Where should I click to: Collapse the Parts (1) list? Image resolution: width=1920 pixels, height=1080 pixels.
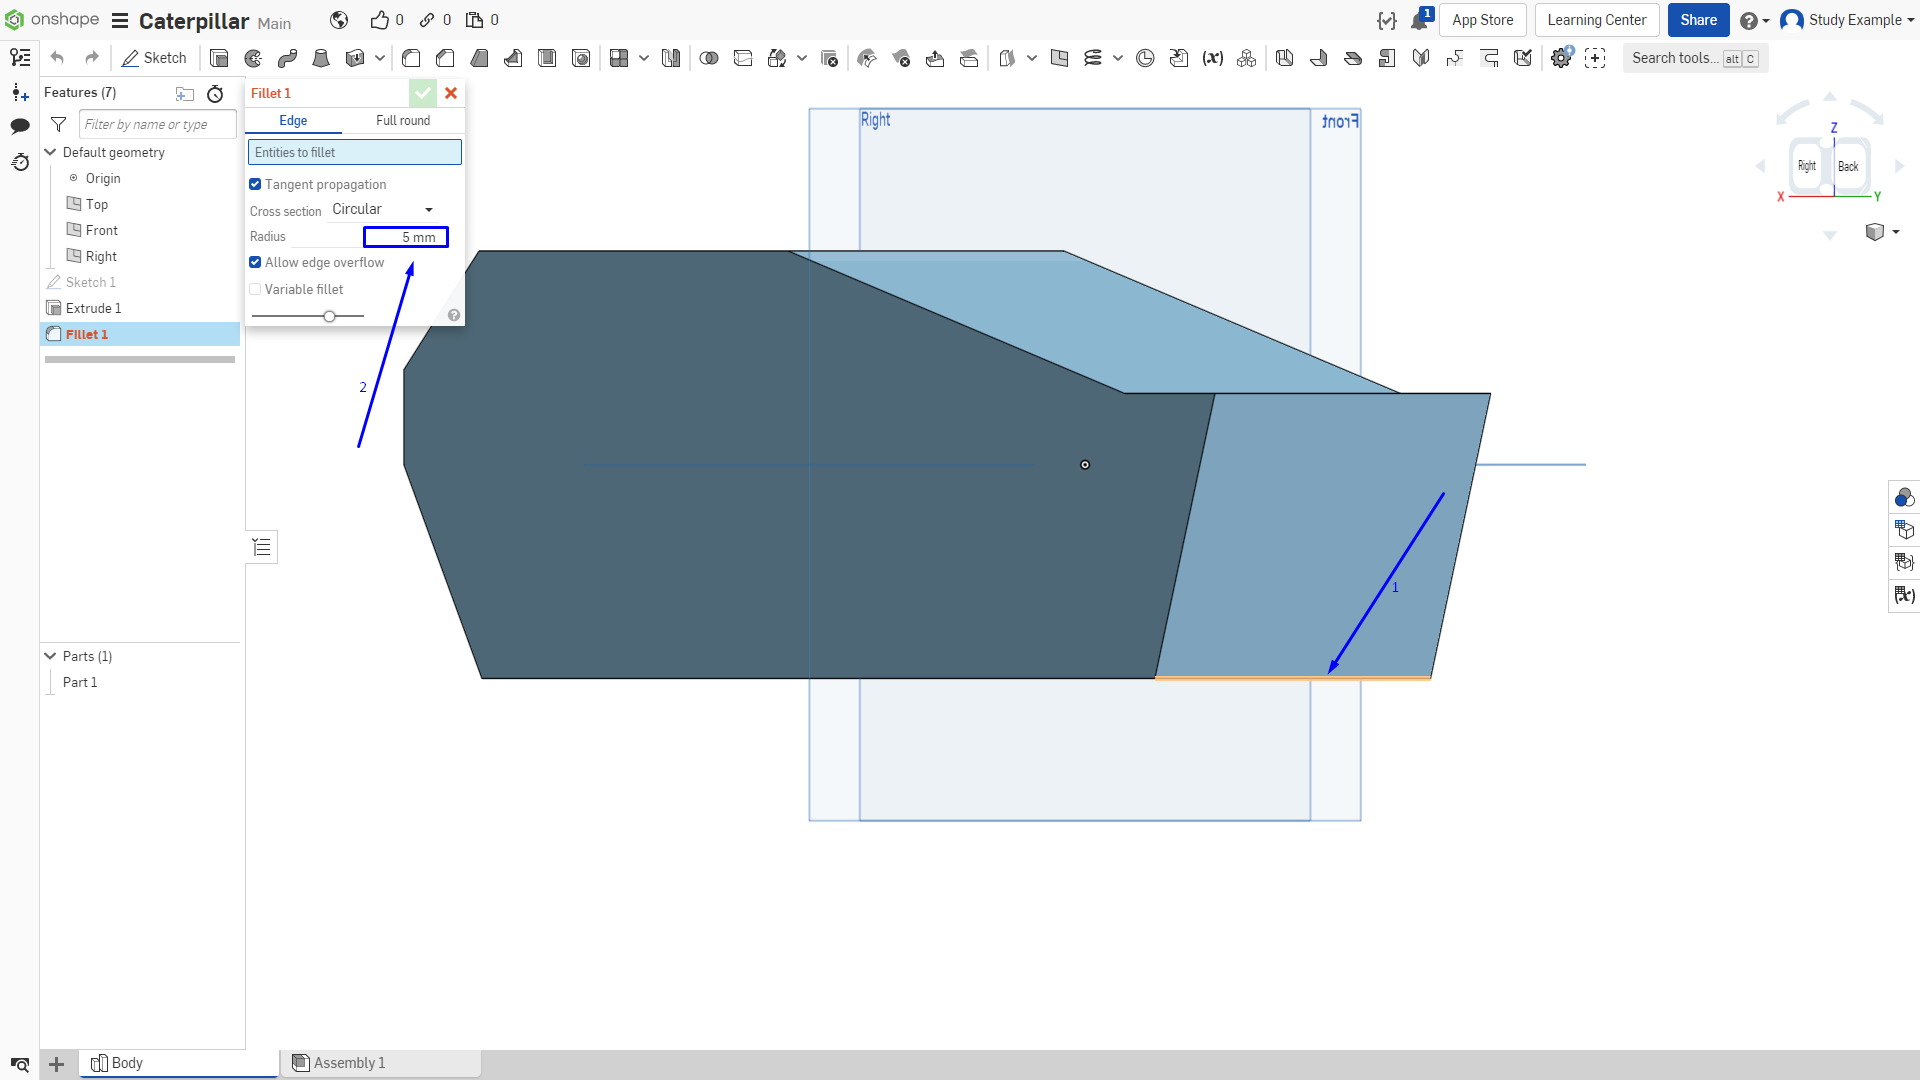50,656
